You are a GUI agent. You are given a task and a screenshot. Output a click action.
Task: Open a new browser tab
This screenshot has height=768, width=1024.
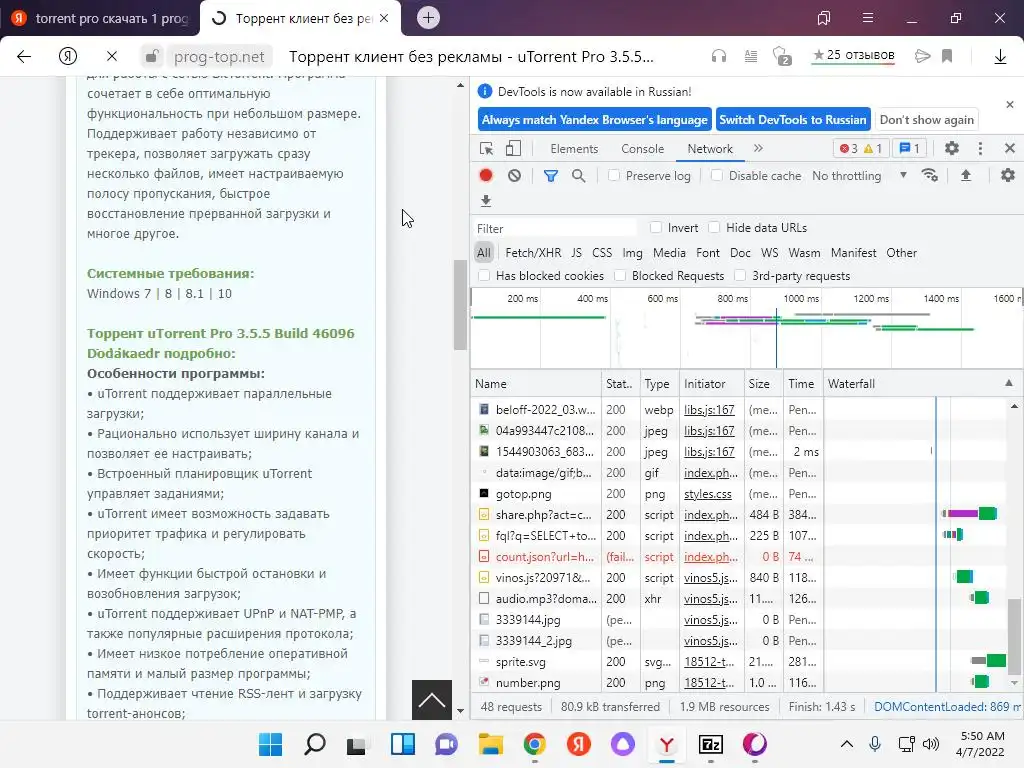pos(428,18)
